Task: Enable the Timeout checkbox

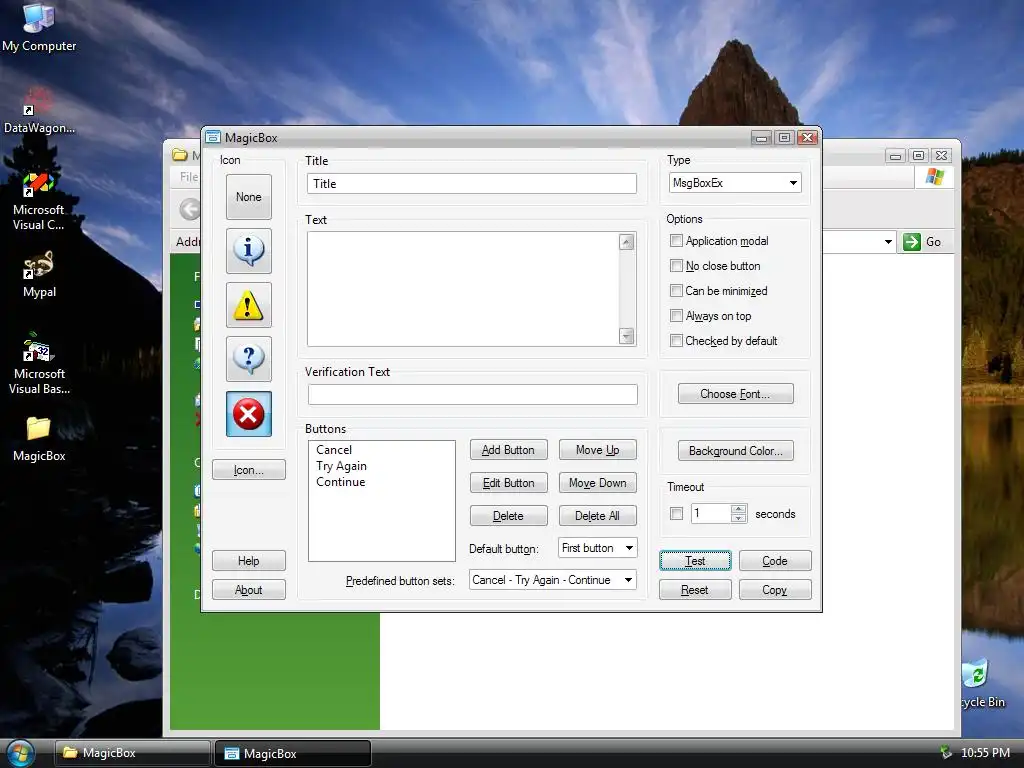Action: click(677, 513)
